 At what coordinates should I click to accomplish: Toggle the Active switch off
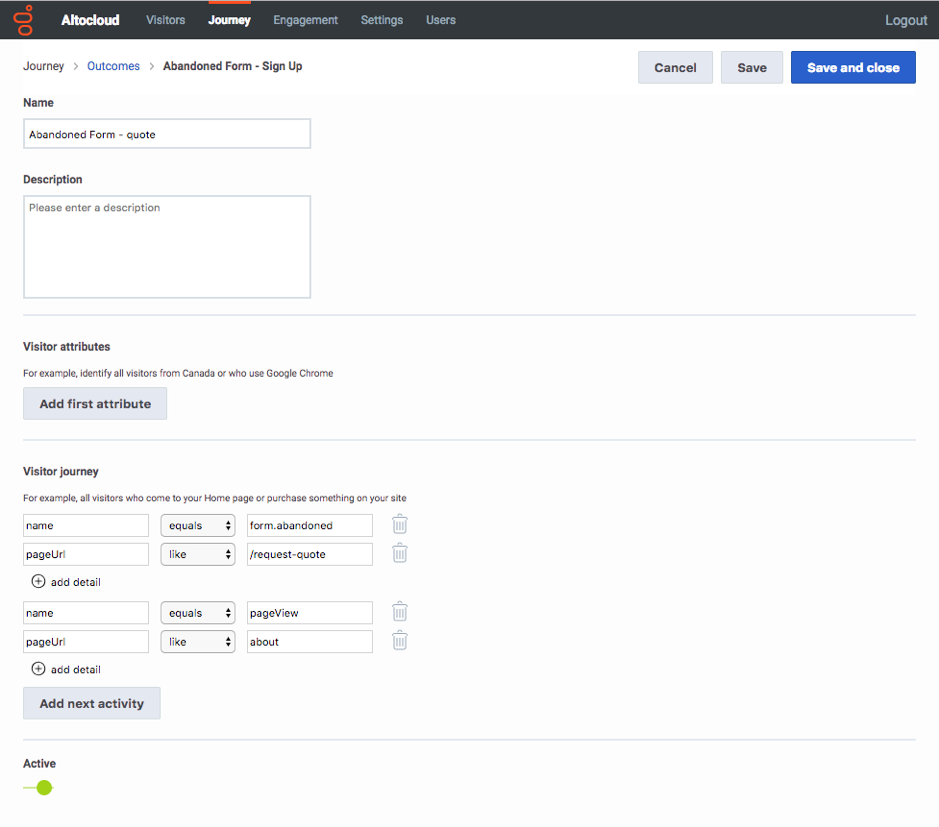(39, 787)
